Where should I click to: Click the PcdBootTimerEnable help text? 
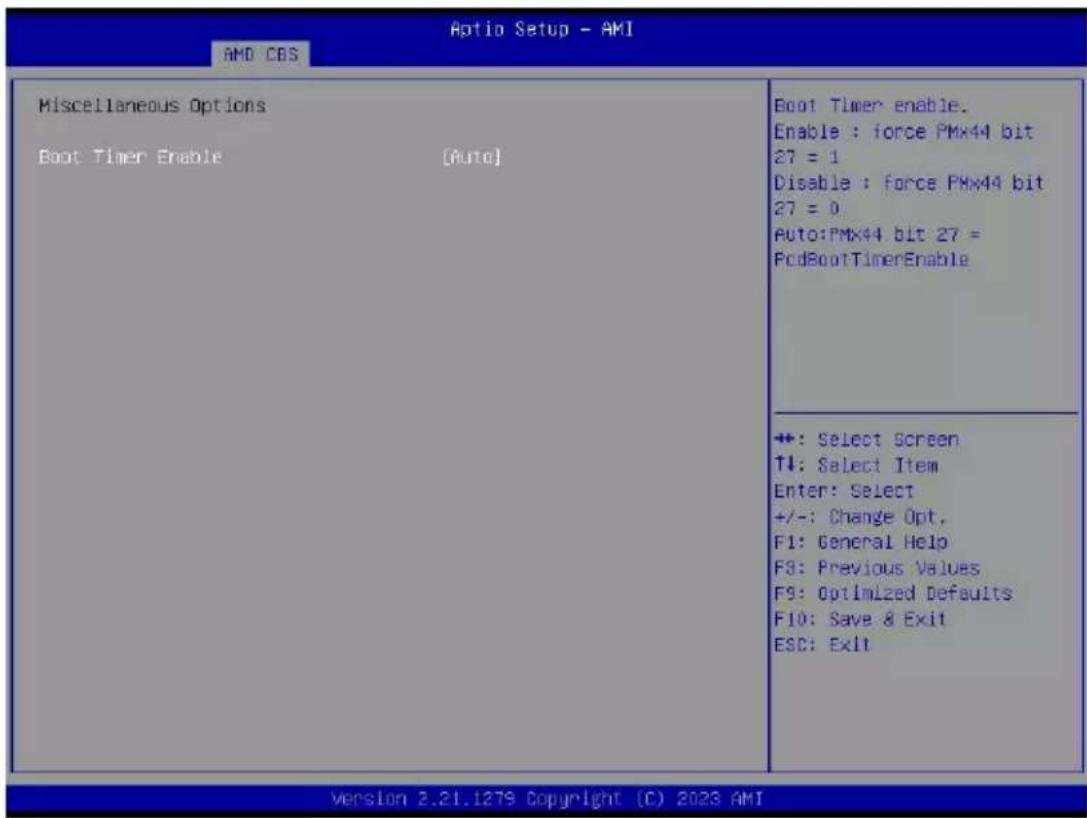871,260
